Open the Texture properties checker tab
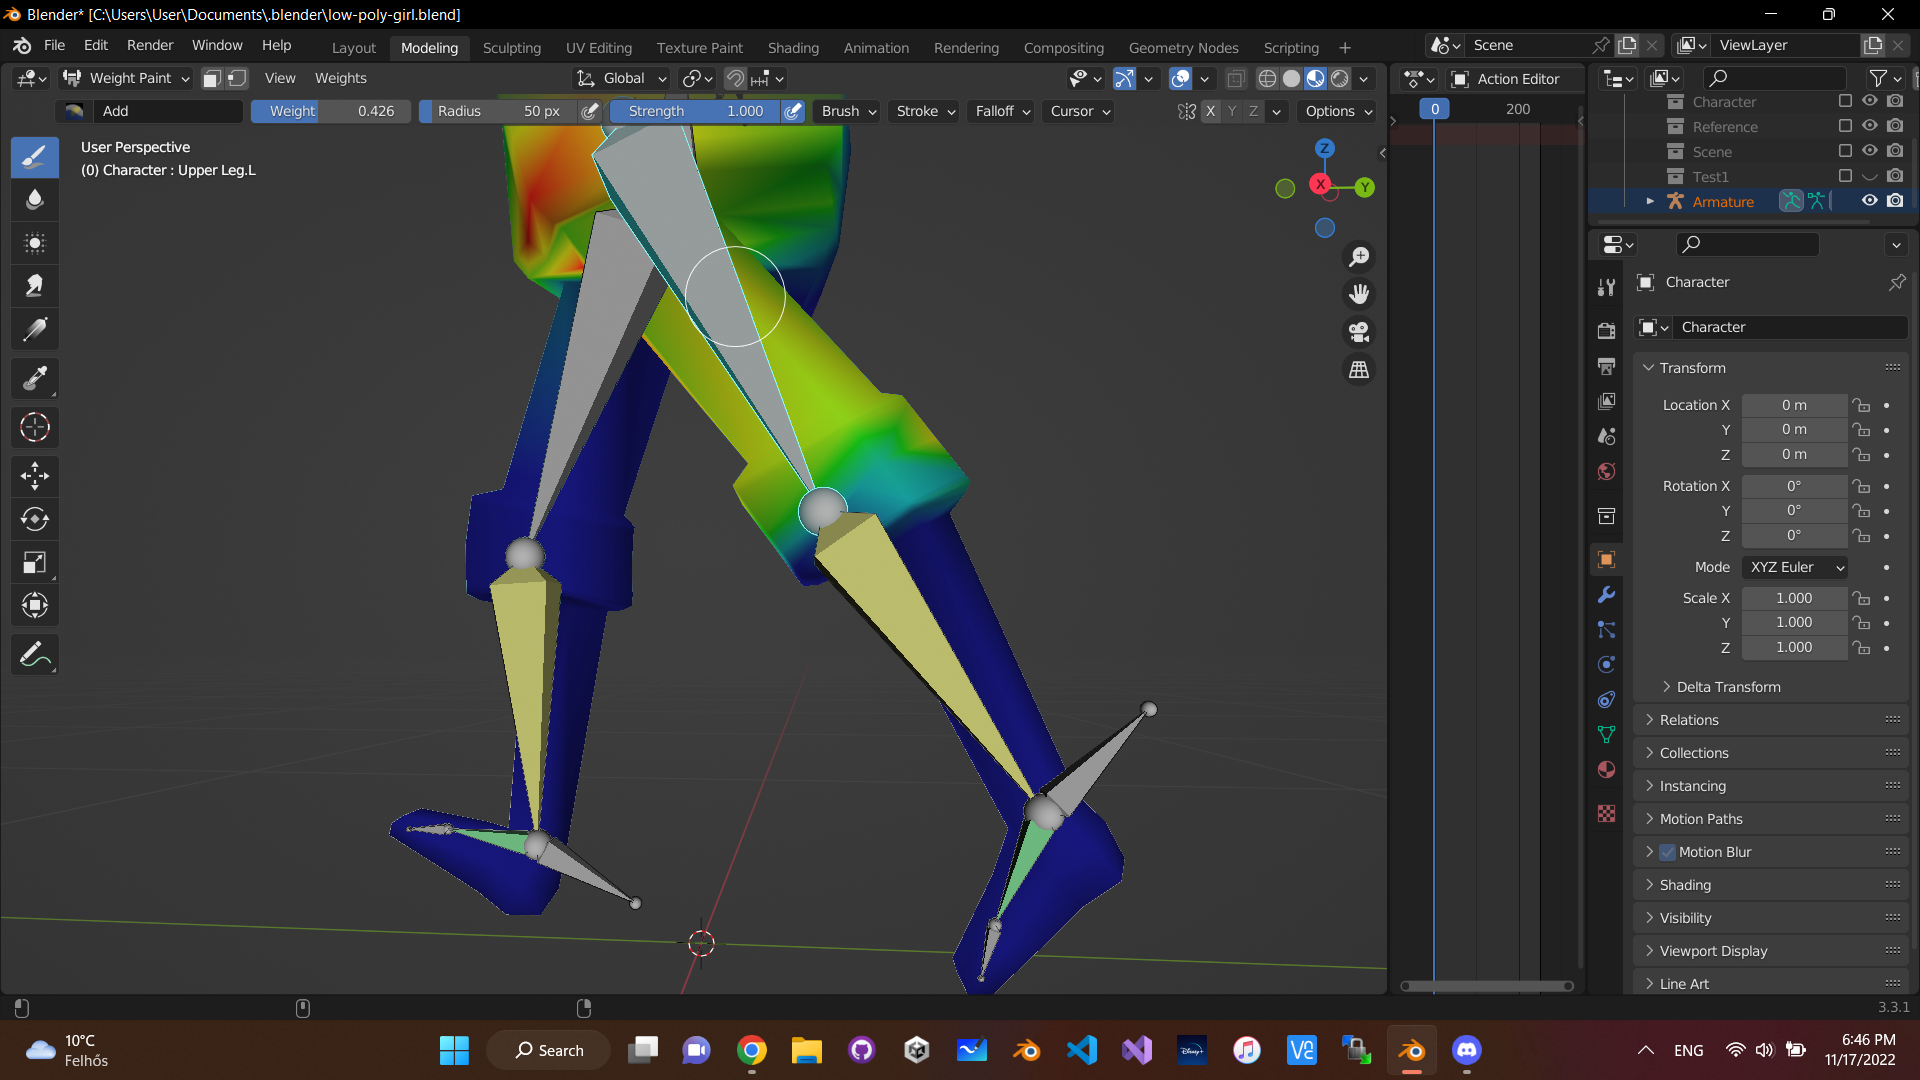The width and height of the screenshot is (1920, 1080). point(1606,813)
